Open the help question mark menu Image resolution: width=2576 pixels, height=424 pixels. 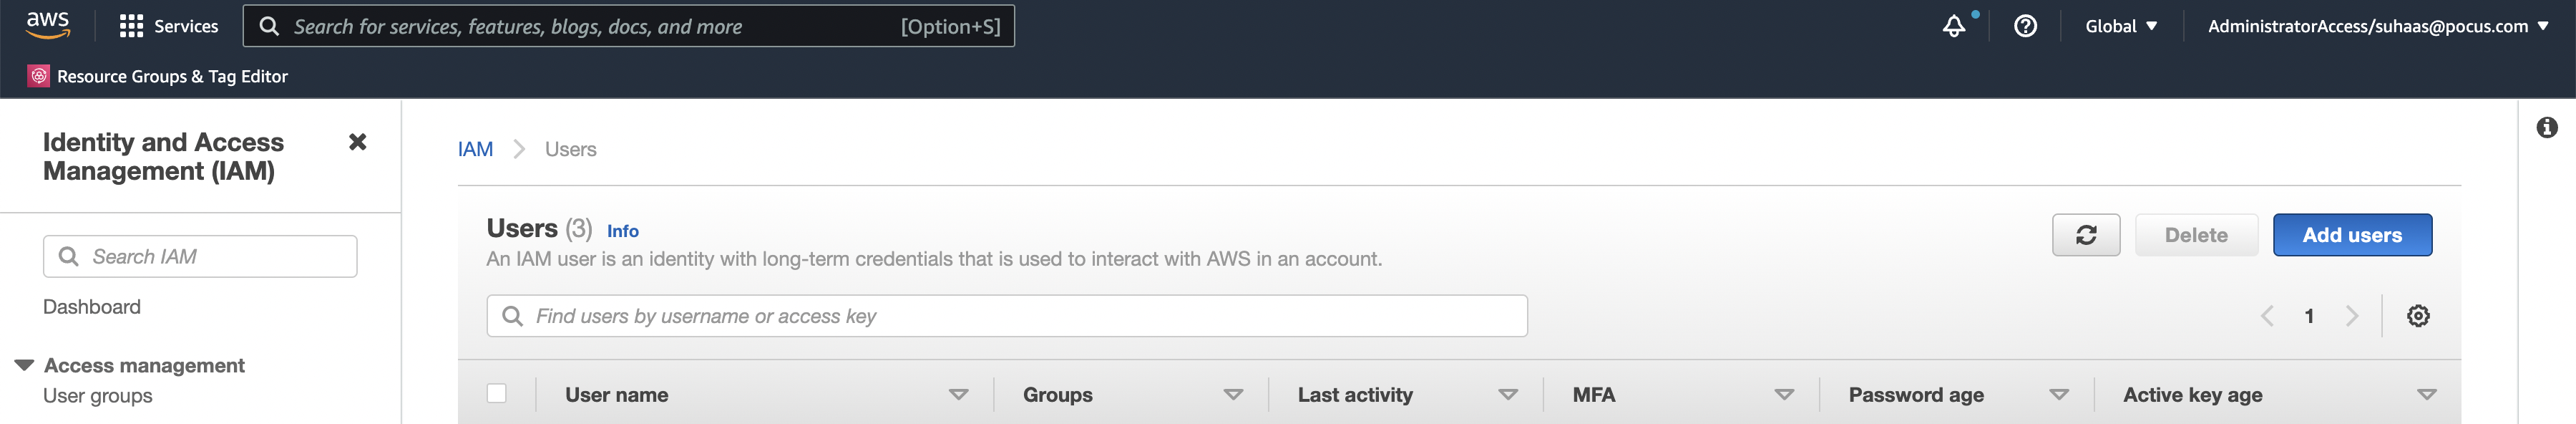pyautogui.click(x=2025, y=26)
